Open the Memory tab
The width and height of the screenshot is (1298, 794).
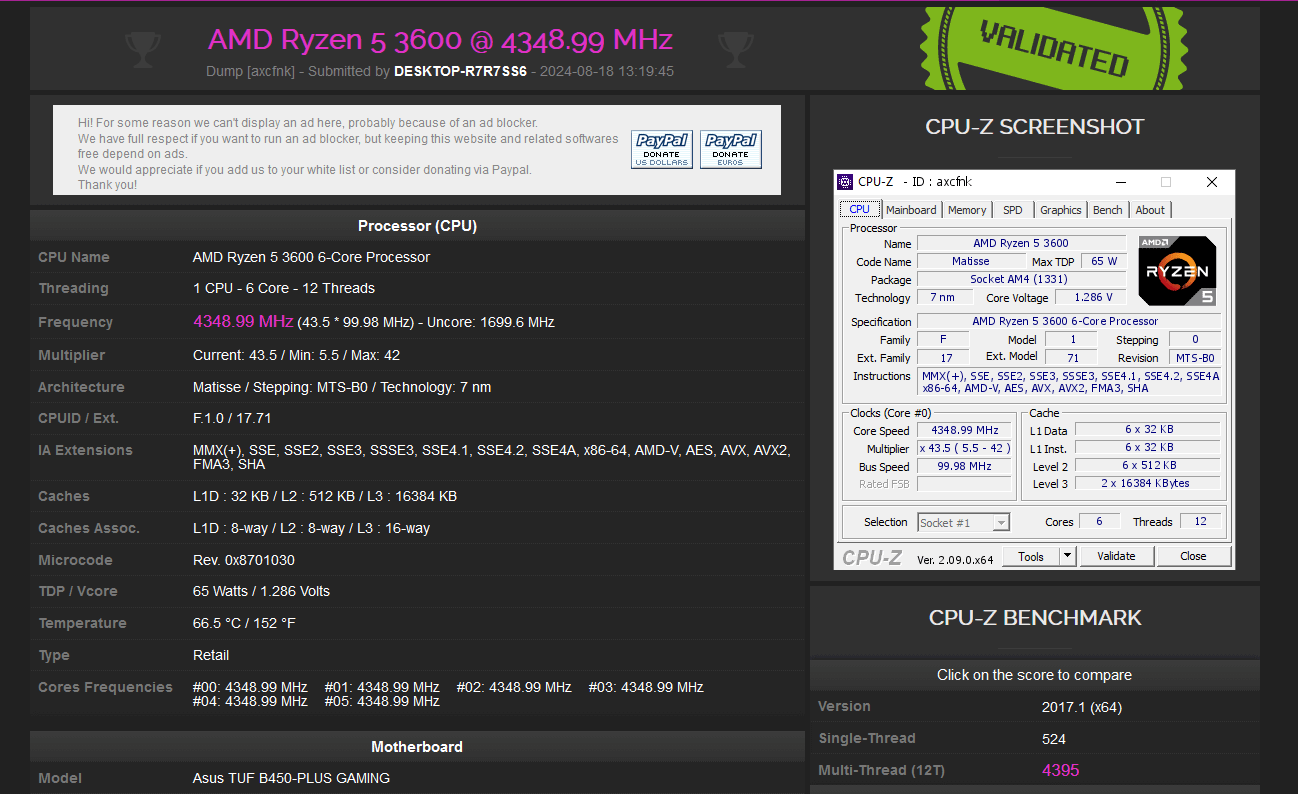click(x=967, y=210)
